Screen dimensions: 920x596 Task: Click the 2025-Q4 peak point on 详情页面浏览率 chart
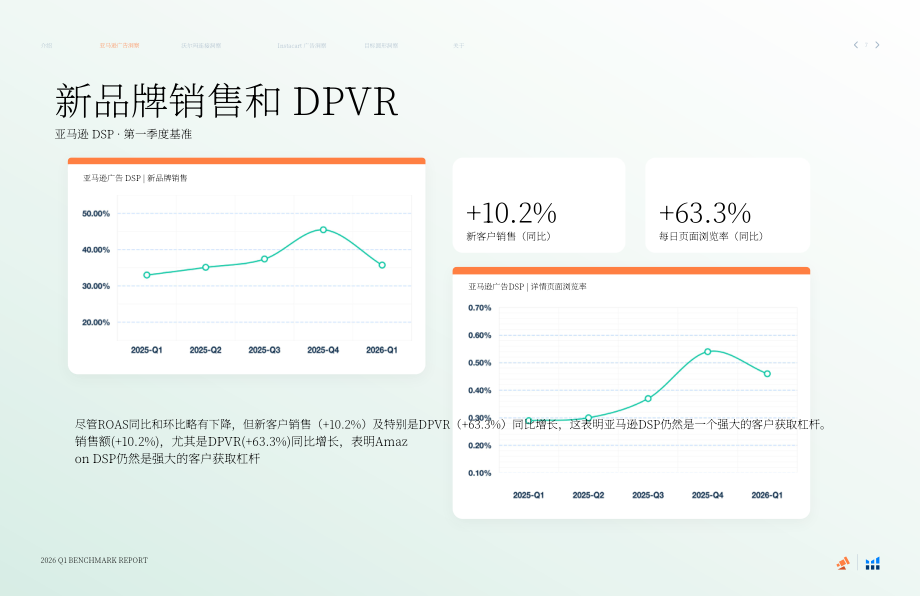point(708,351)
